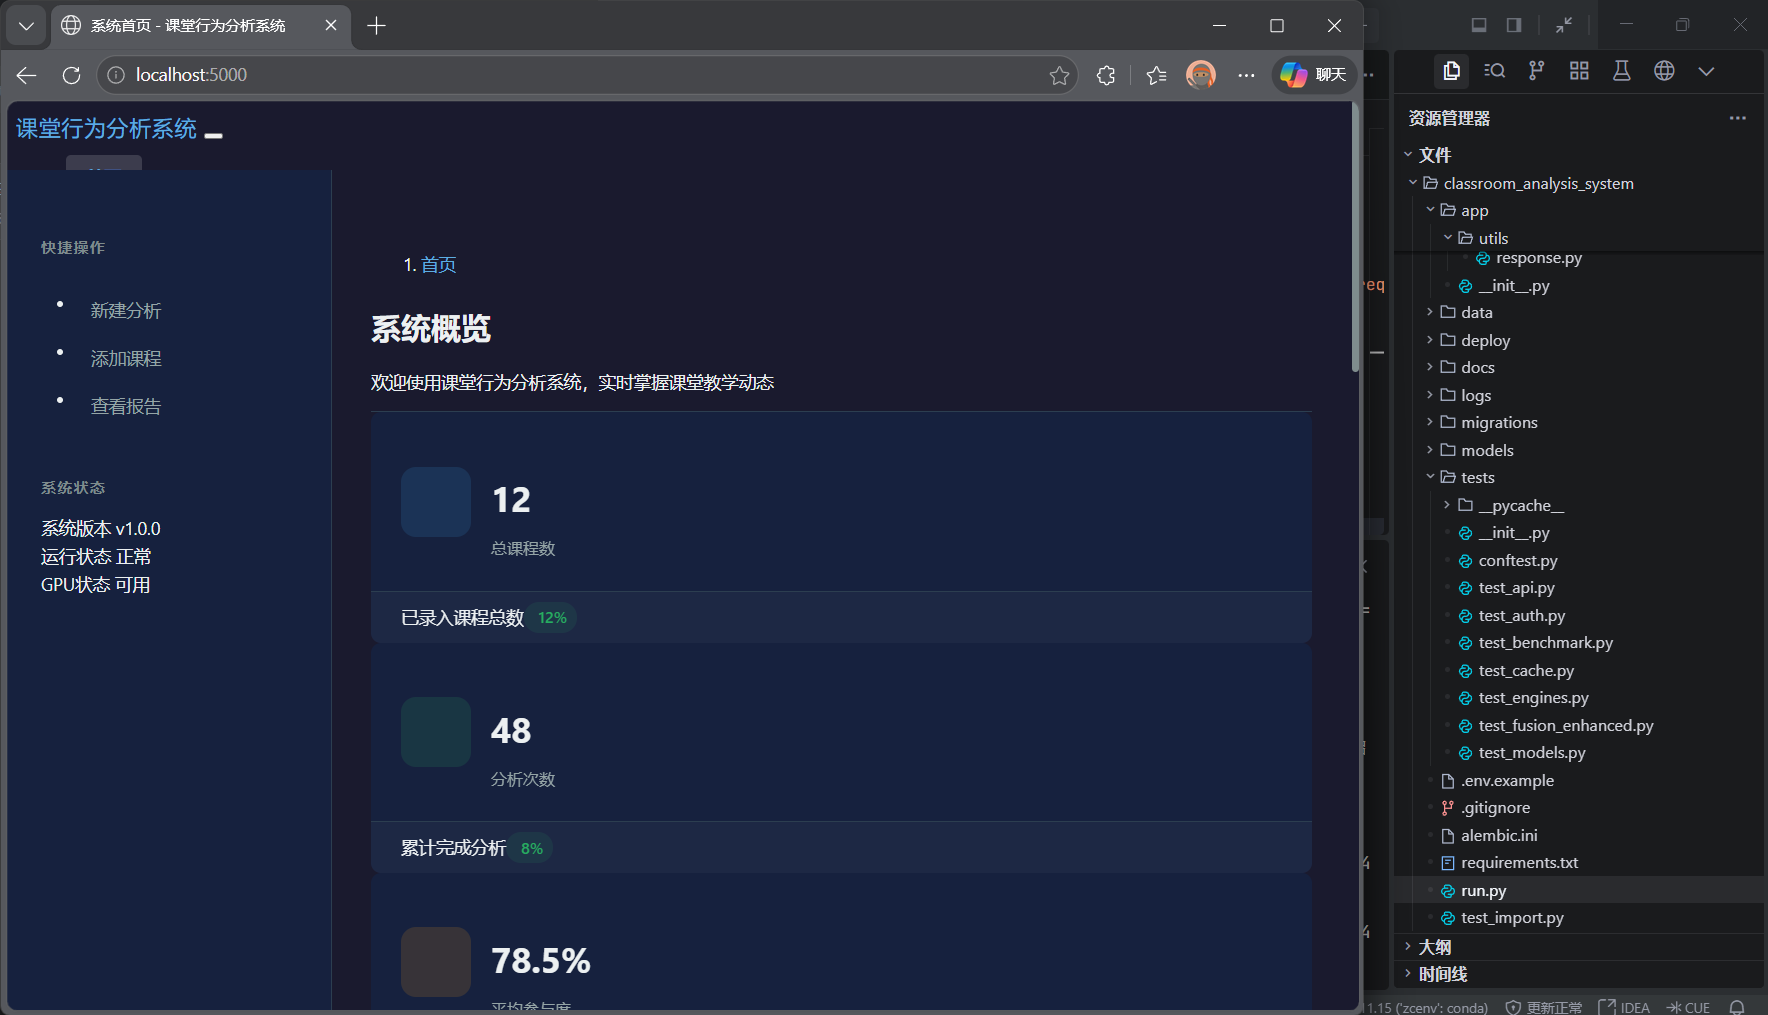Select the 系统首页 browser tab

[188, 26]
